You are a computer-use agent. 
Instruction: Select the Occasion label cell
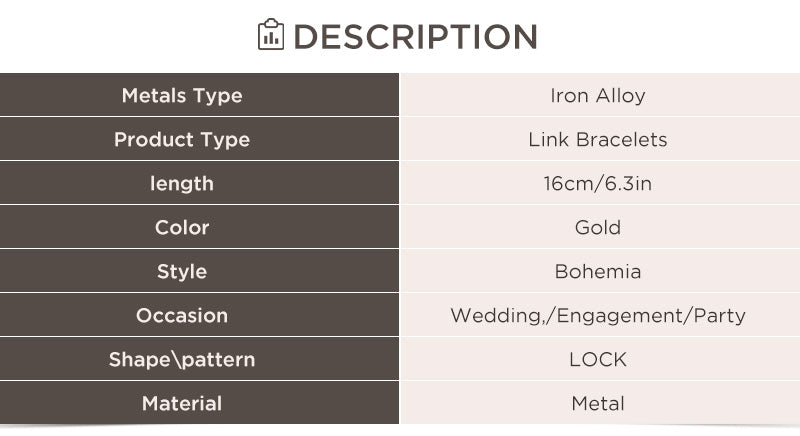click(x=199, y=315)
